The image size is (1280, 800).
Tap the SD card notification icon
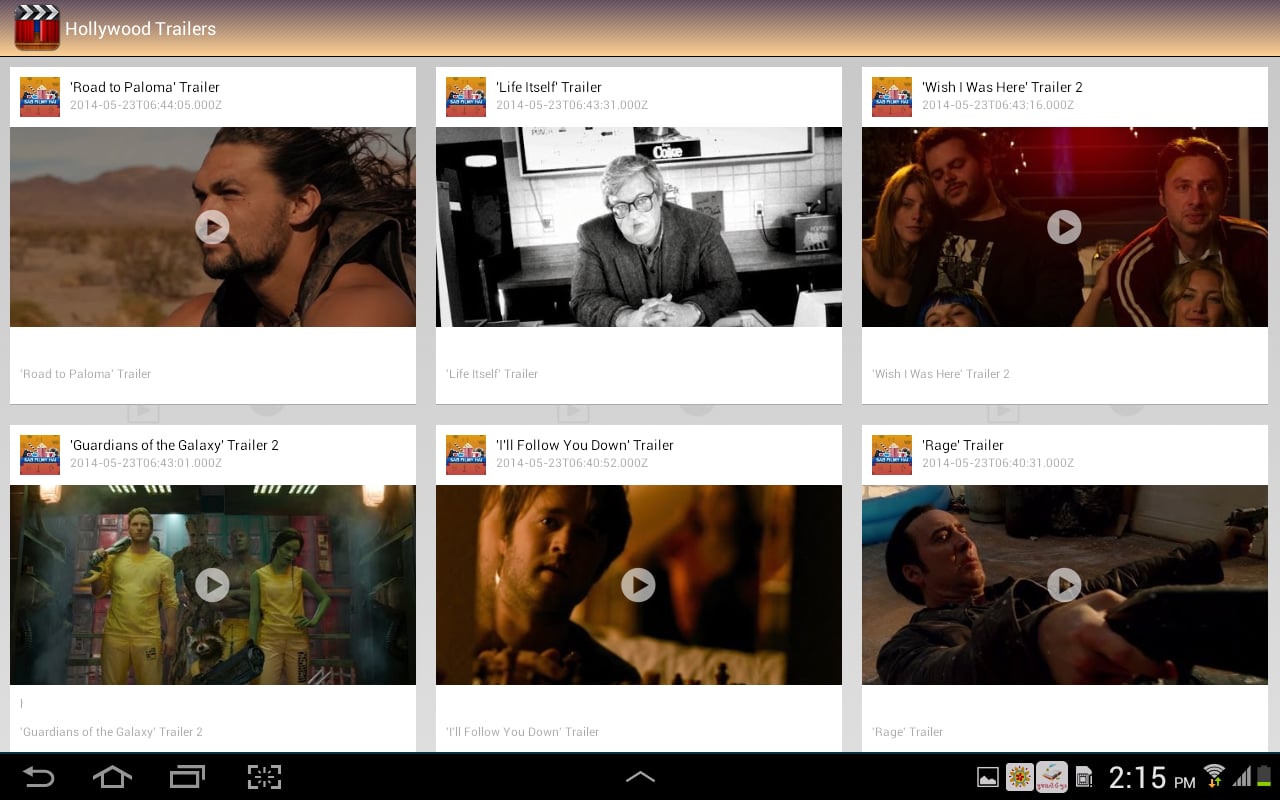pyautogui.click(x=1084, y=777)
